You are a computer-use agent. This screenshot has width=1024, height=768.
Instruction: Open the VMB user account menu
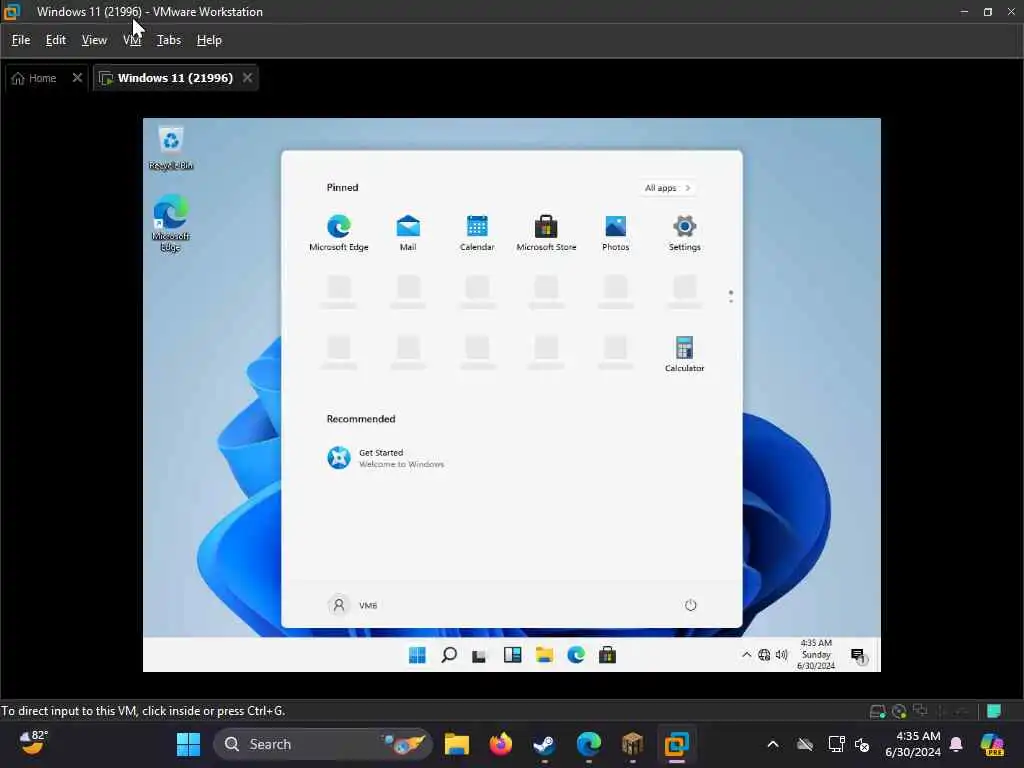click(x=353, y=605)
